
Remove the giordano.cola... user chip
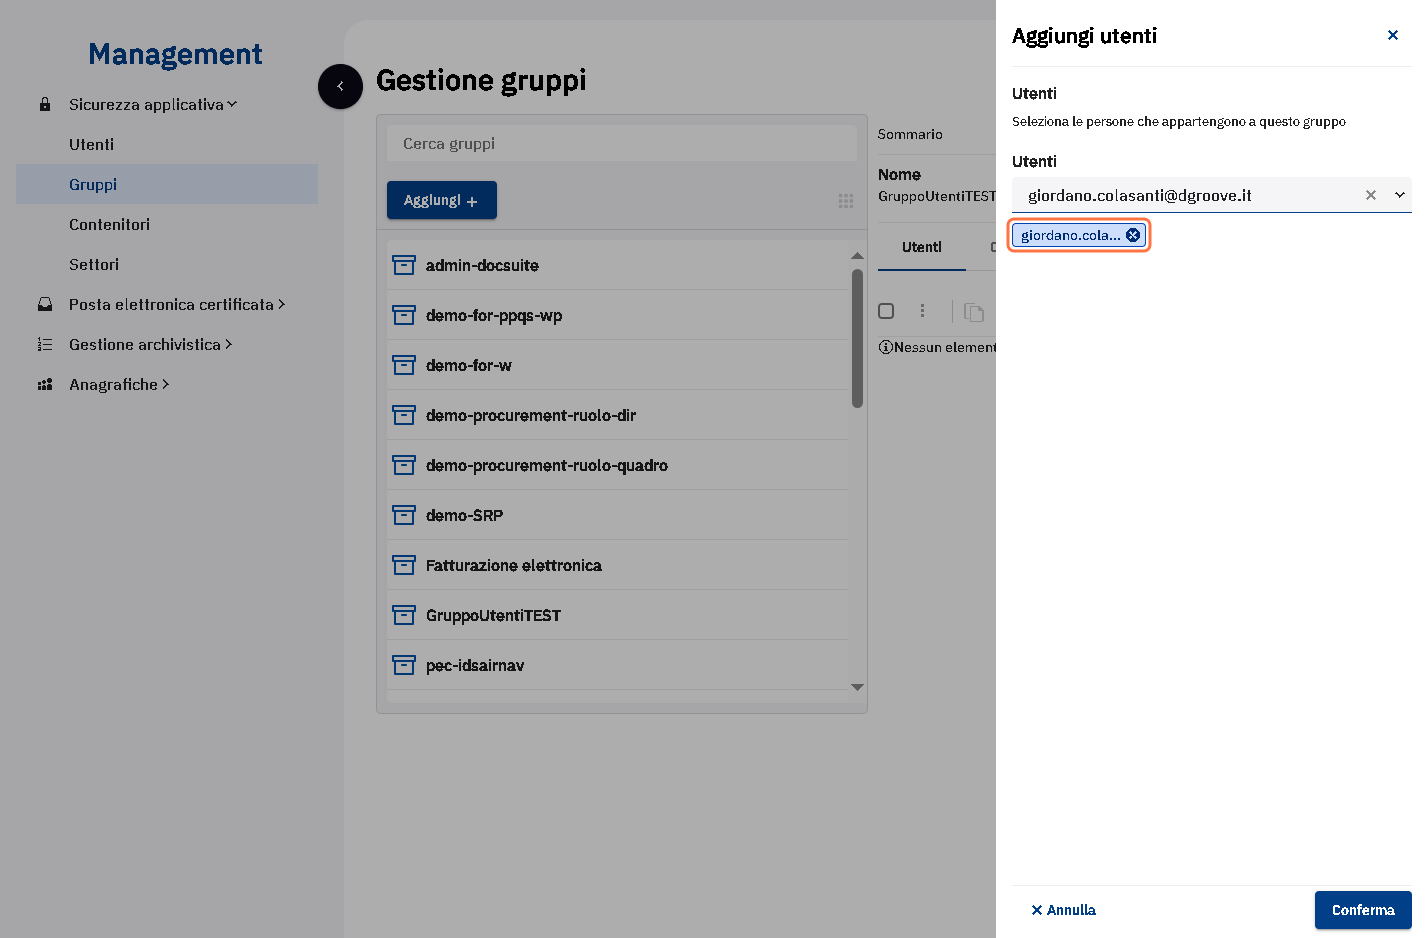1133,235
